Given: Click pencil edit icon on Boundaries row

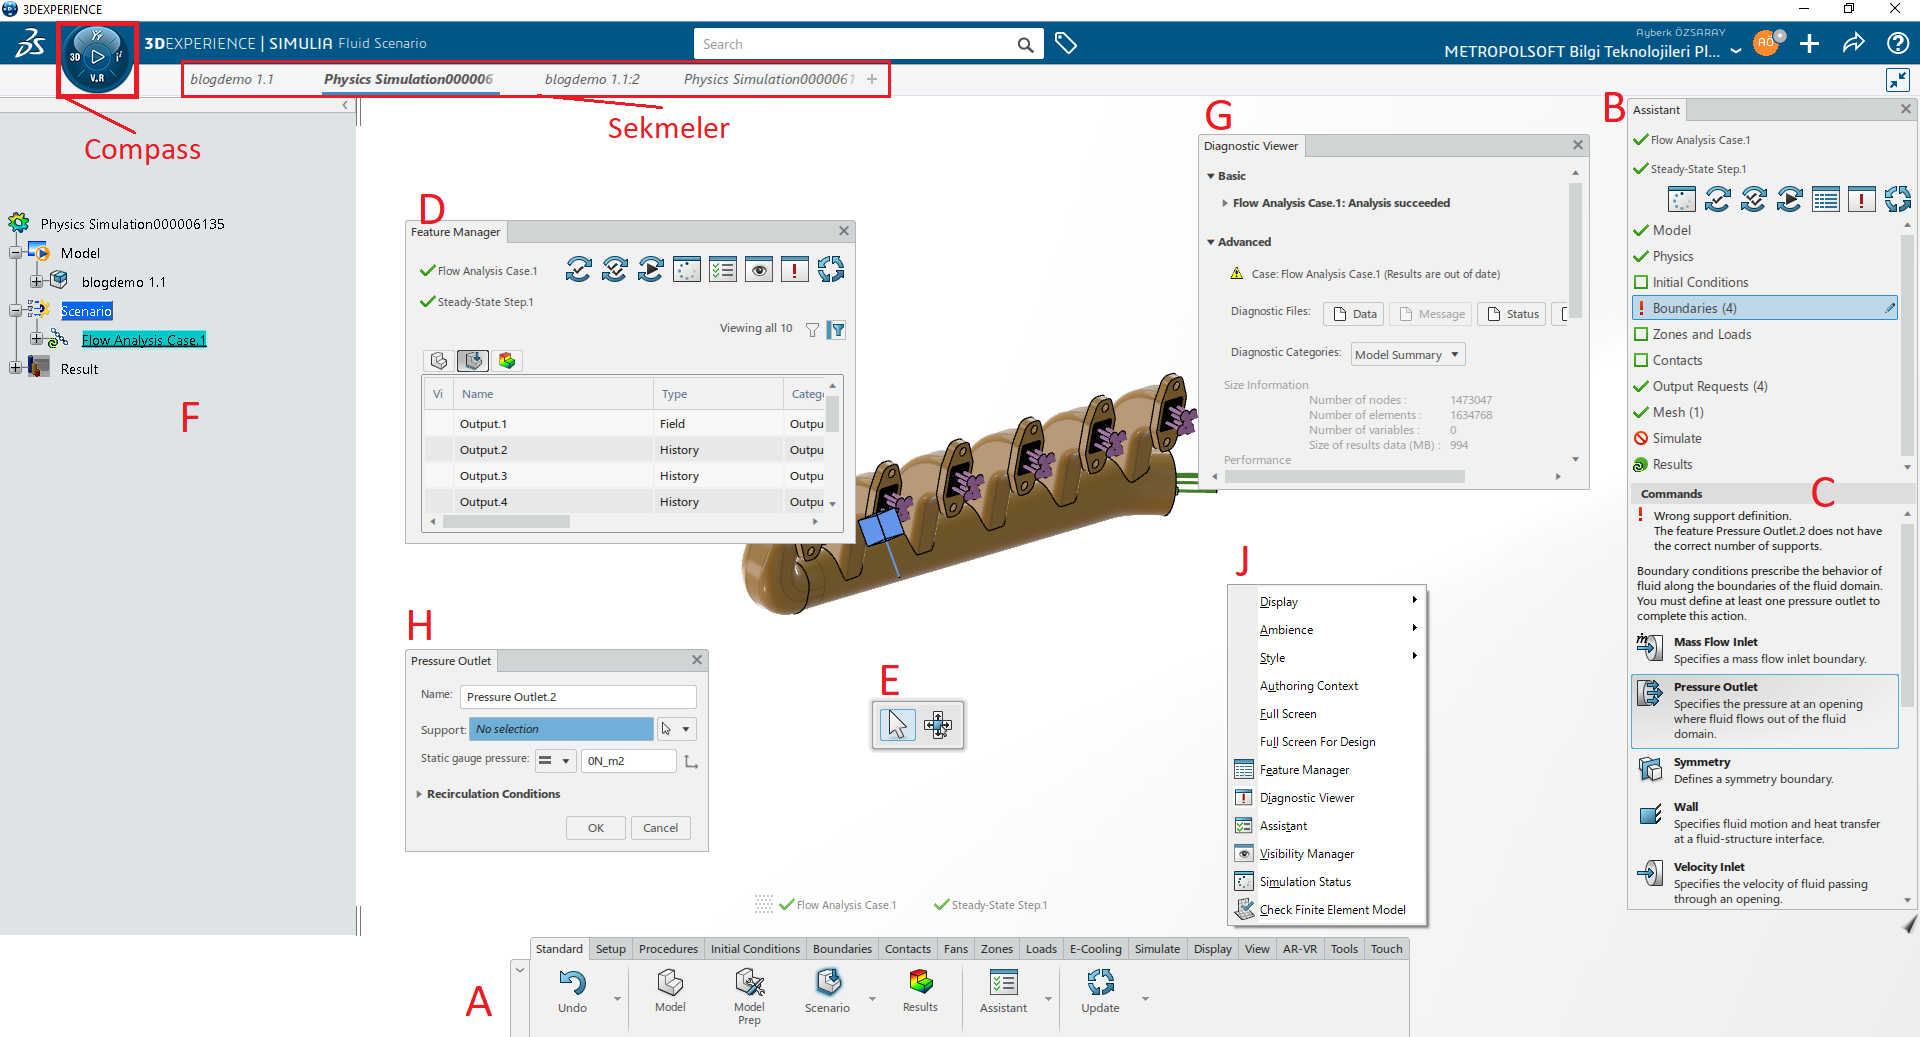Looking at the screenshot, I should pyautogui.click(x=1890, y=308).
